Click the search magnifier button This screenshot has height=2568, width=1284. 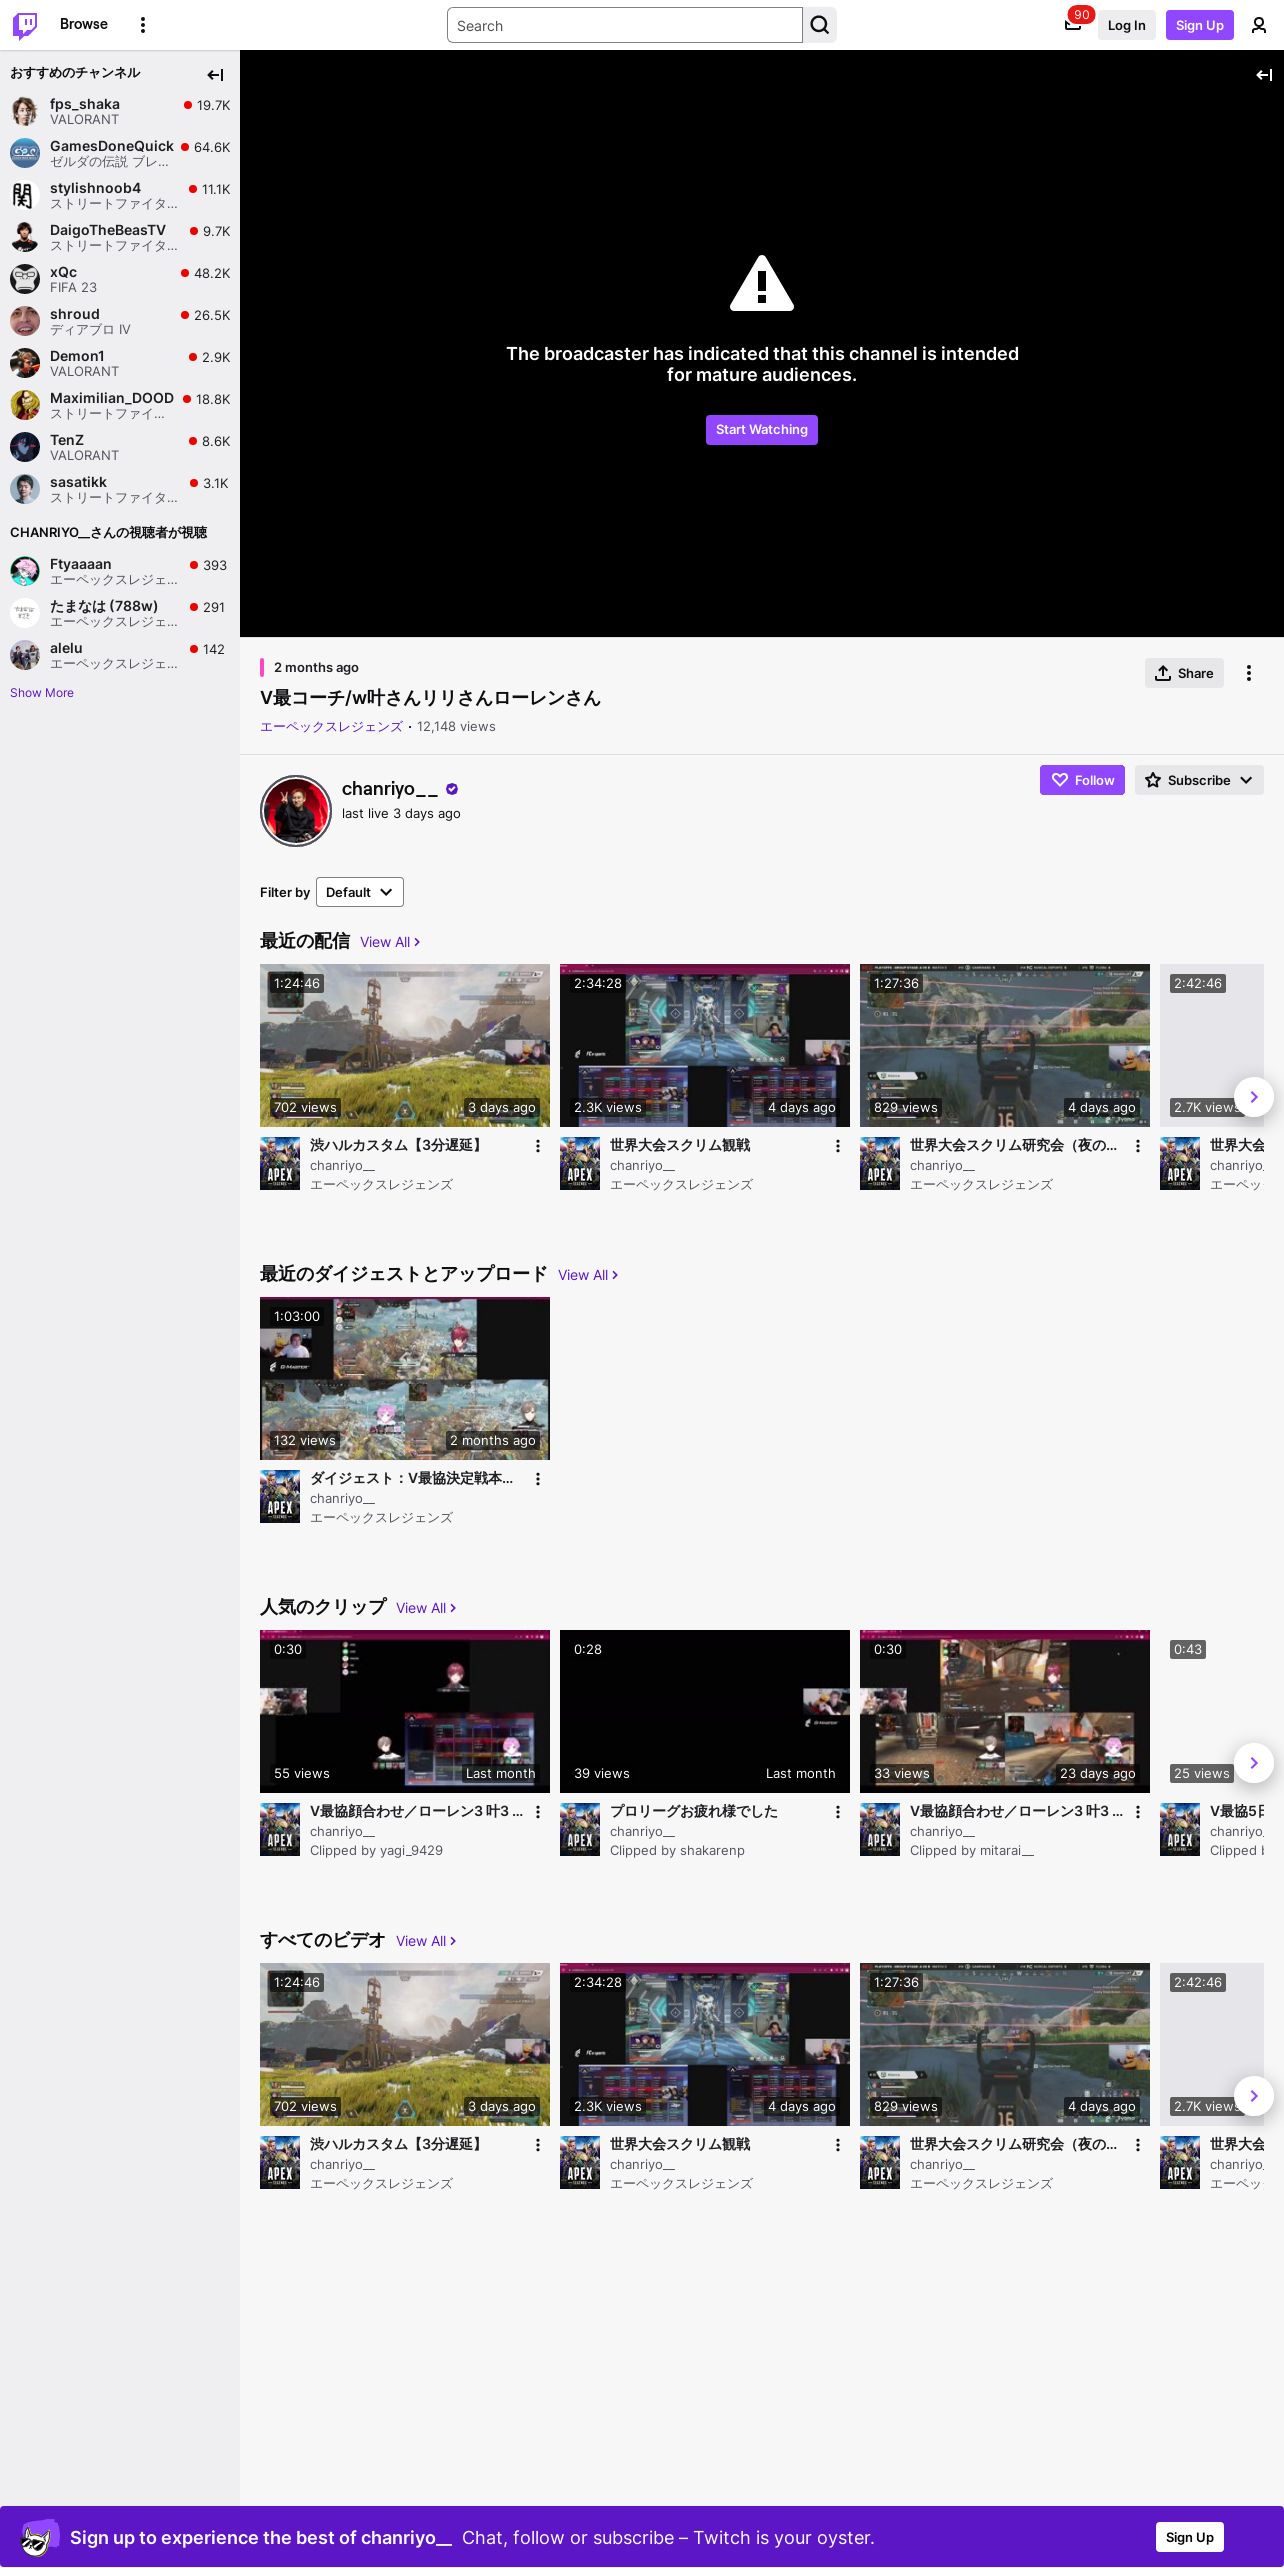pos(820,25)
